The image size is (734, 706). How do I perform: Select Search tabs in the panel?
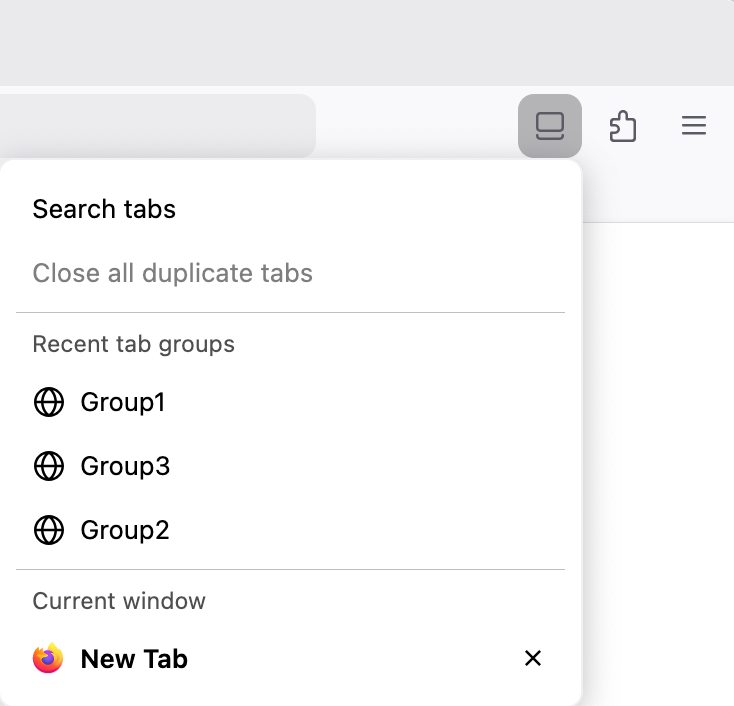pos(104,209)
